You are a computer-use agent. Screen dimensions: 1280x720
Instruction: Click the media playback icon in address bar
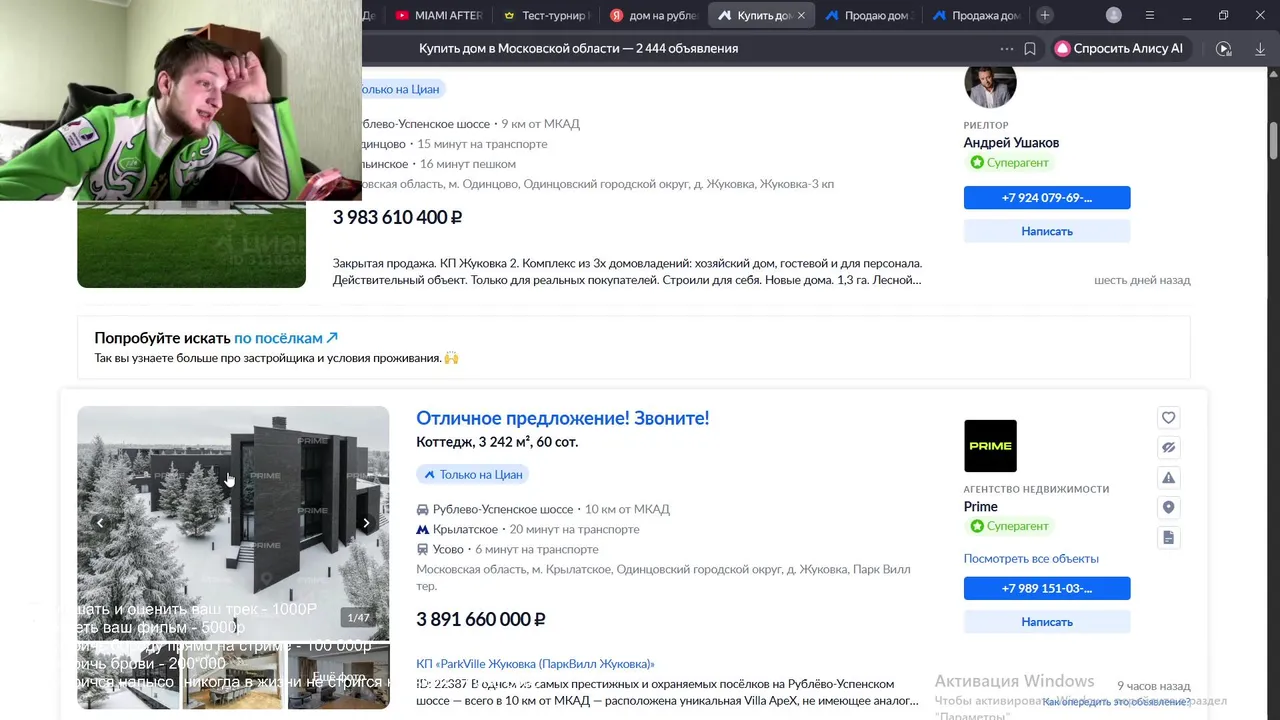pos(1223,48)
